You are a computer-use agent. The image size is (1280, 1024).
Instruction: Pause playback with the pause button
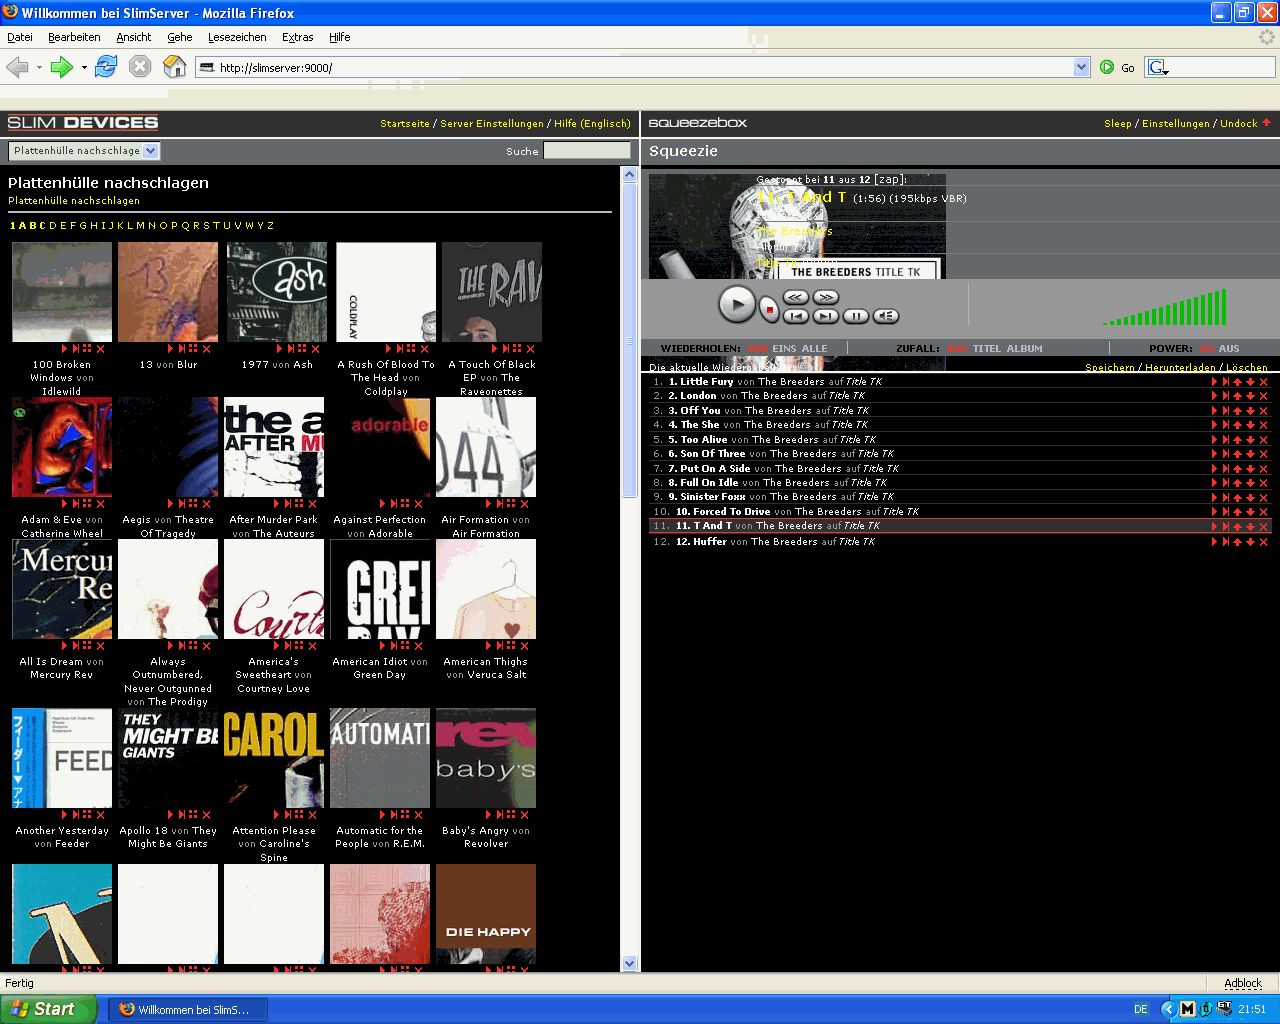(856, 316)
